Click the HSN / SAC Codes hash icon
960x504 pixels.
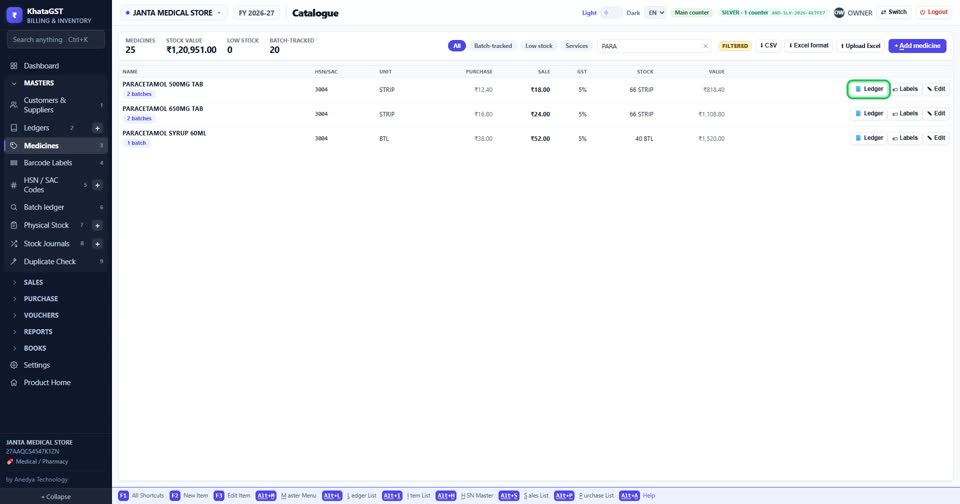click(13, 185)
